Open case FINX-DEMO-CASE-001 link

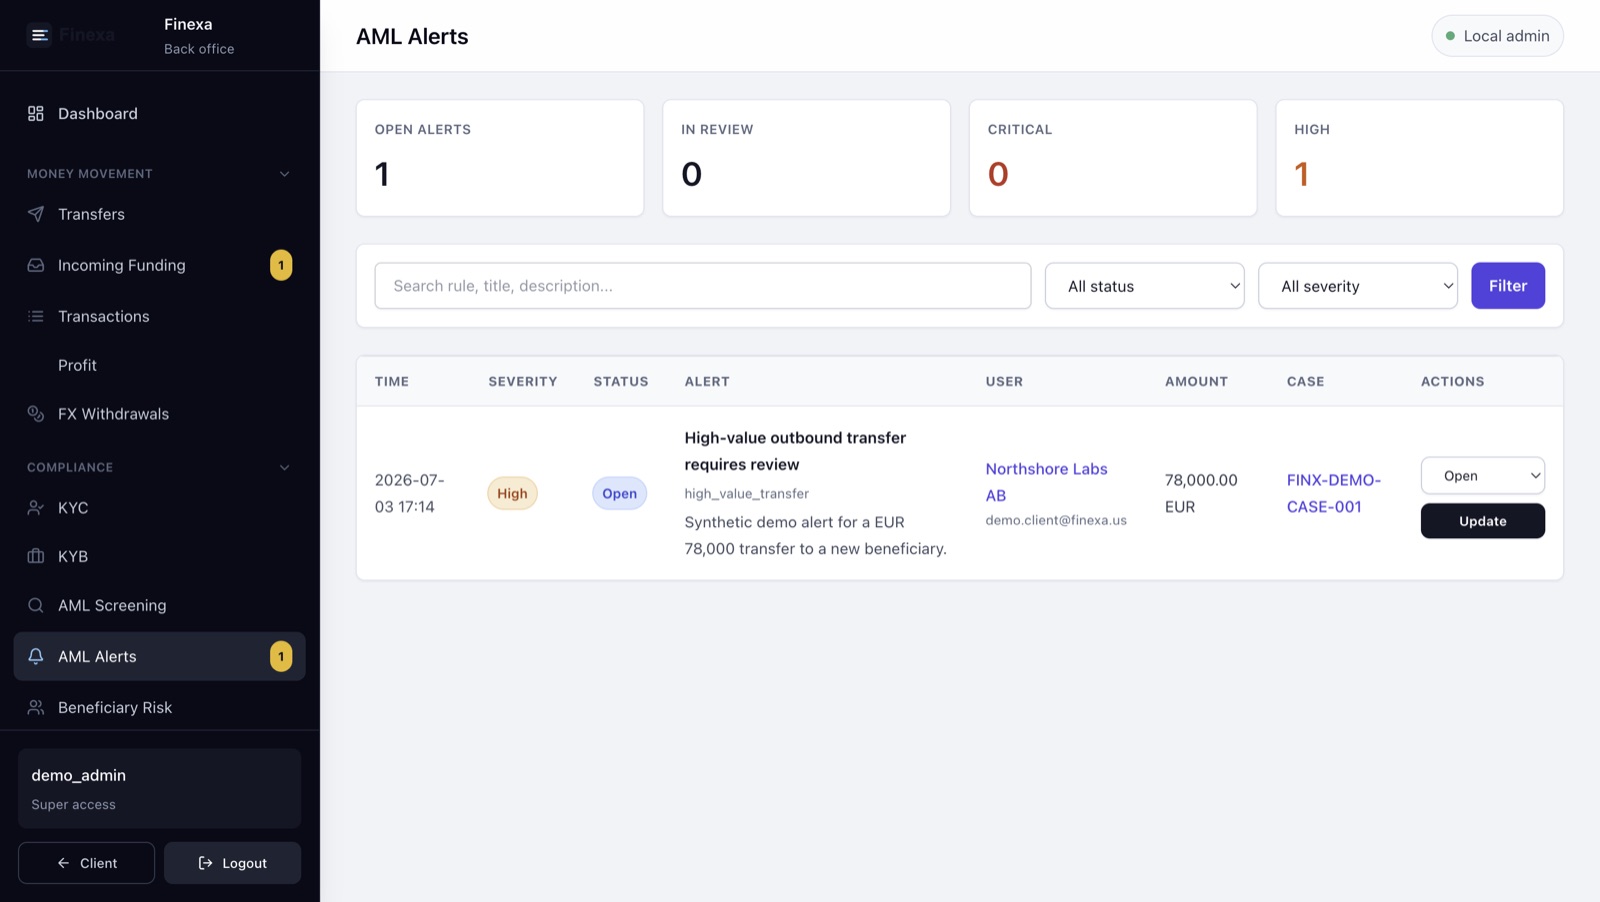point(1334,493)
